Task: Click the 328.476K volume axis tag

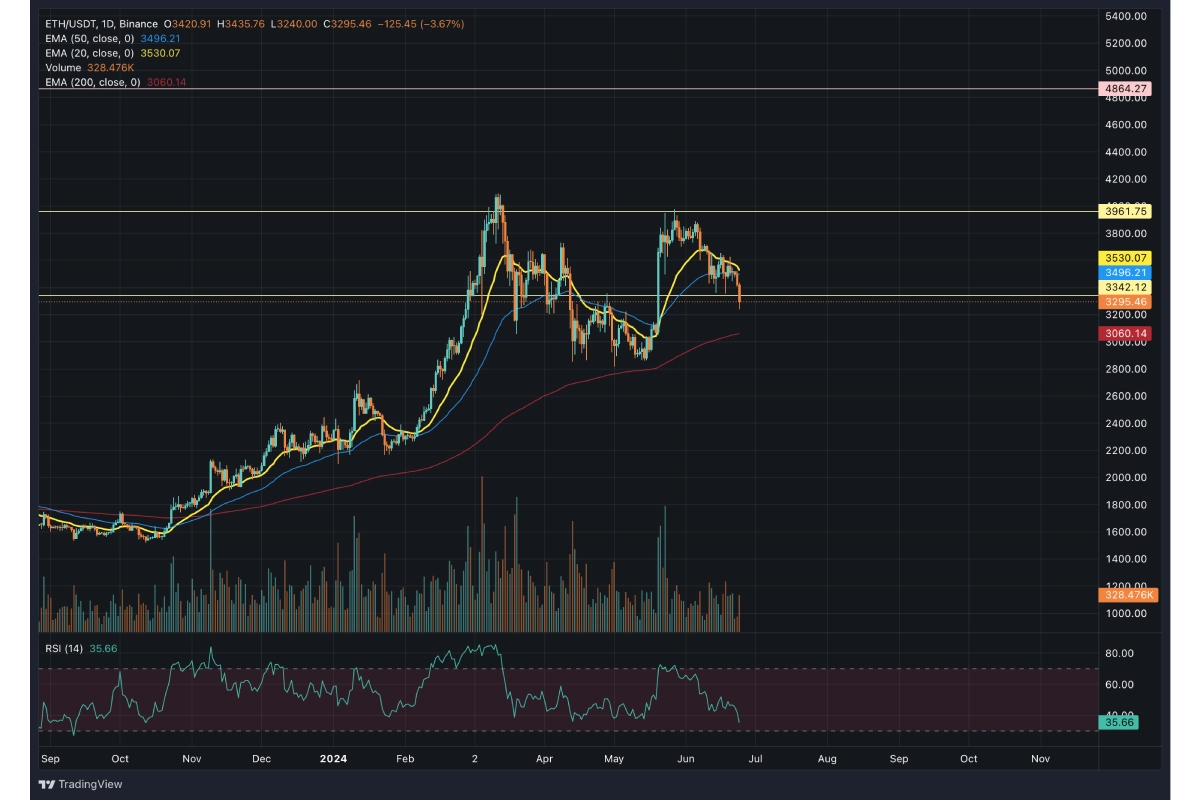Action: click(1129, 595)
